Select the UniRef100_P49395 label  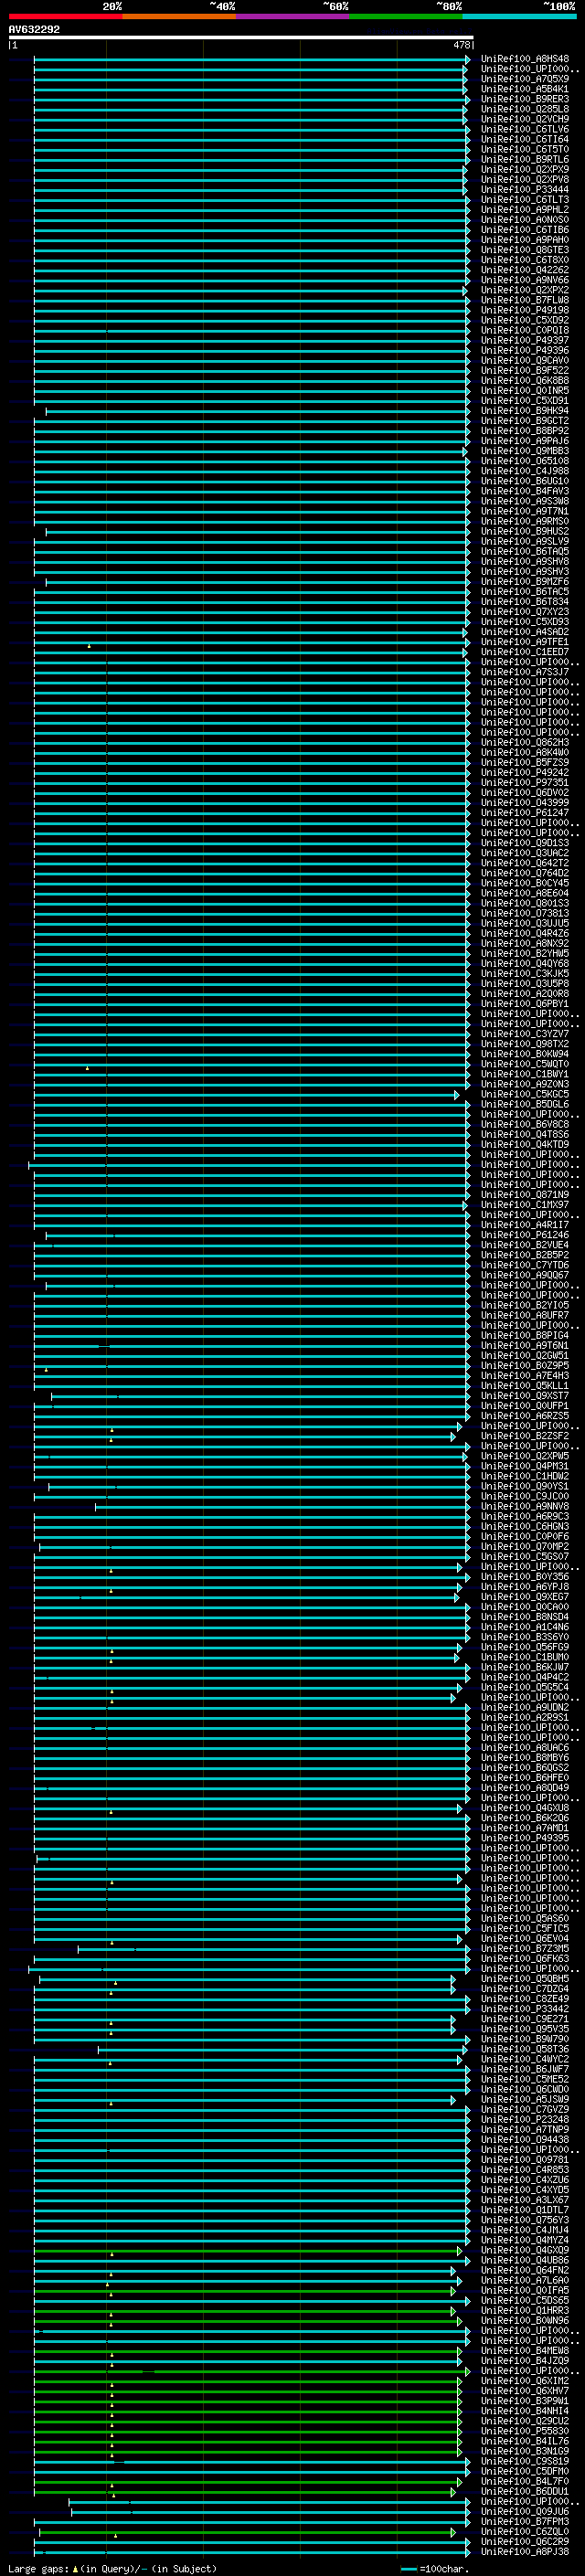click(524, 1838)
